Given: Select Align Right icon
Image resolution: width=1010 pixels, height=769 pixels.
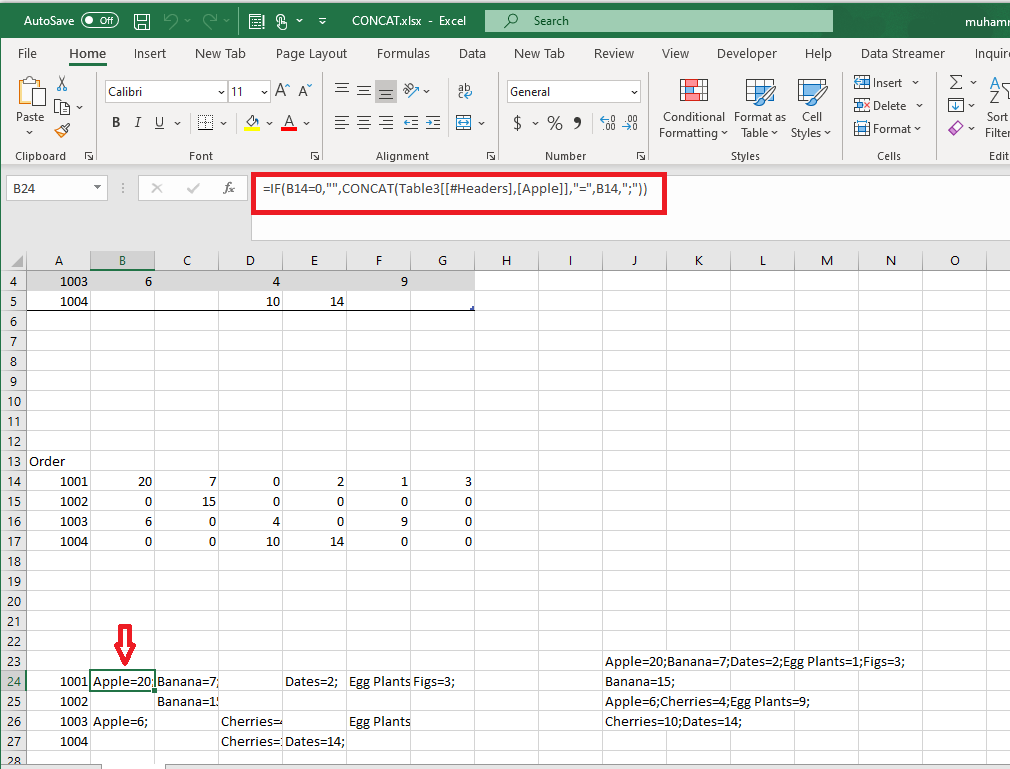Looking at the screenshot, I should coord(386,122).
